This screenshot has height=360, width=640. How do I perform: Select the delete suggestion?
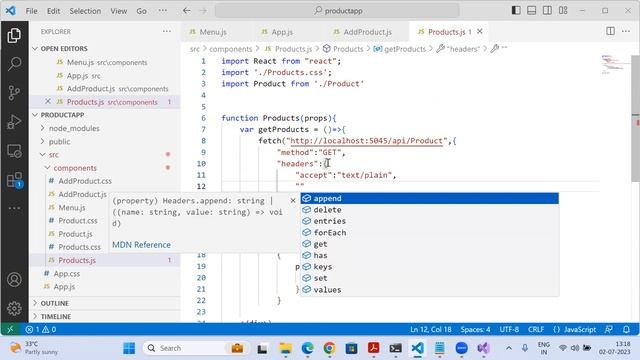pyautogui.click(x=430, y=210)
